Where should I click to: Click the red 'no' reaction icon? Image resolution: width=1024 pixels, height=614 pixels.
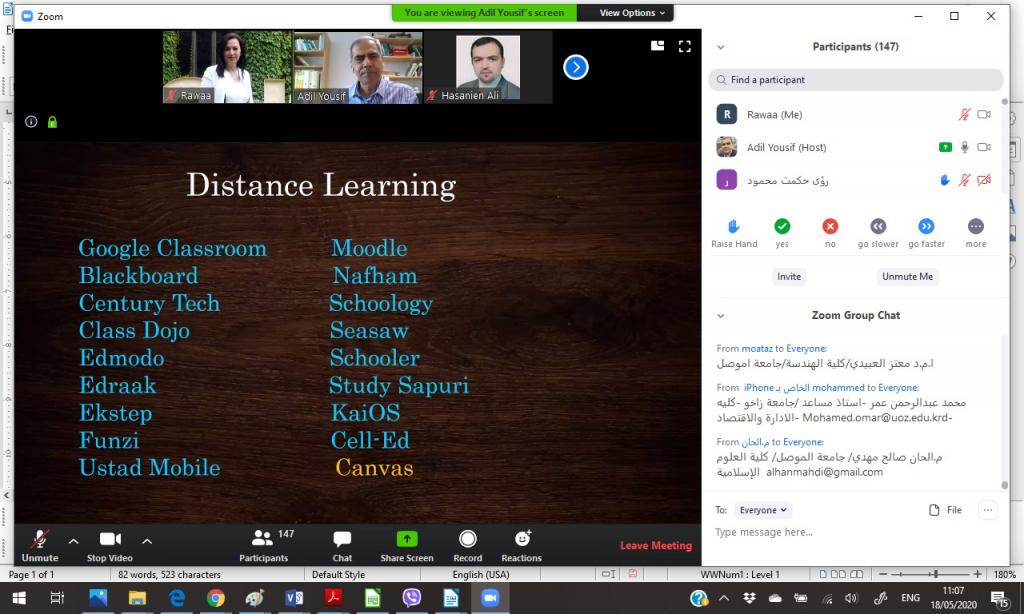pyautogui.click(x=830, y=227)
